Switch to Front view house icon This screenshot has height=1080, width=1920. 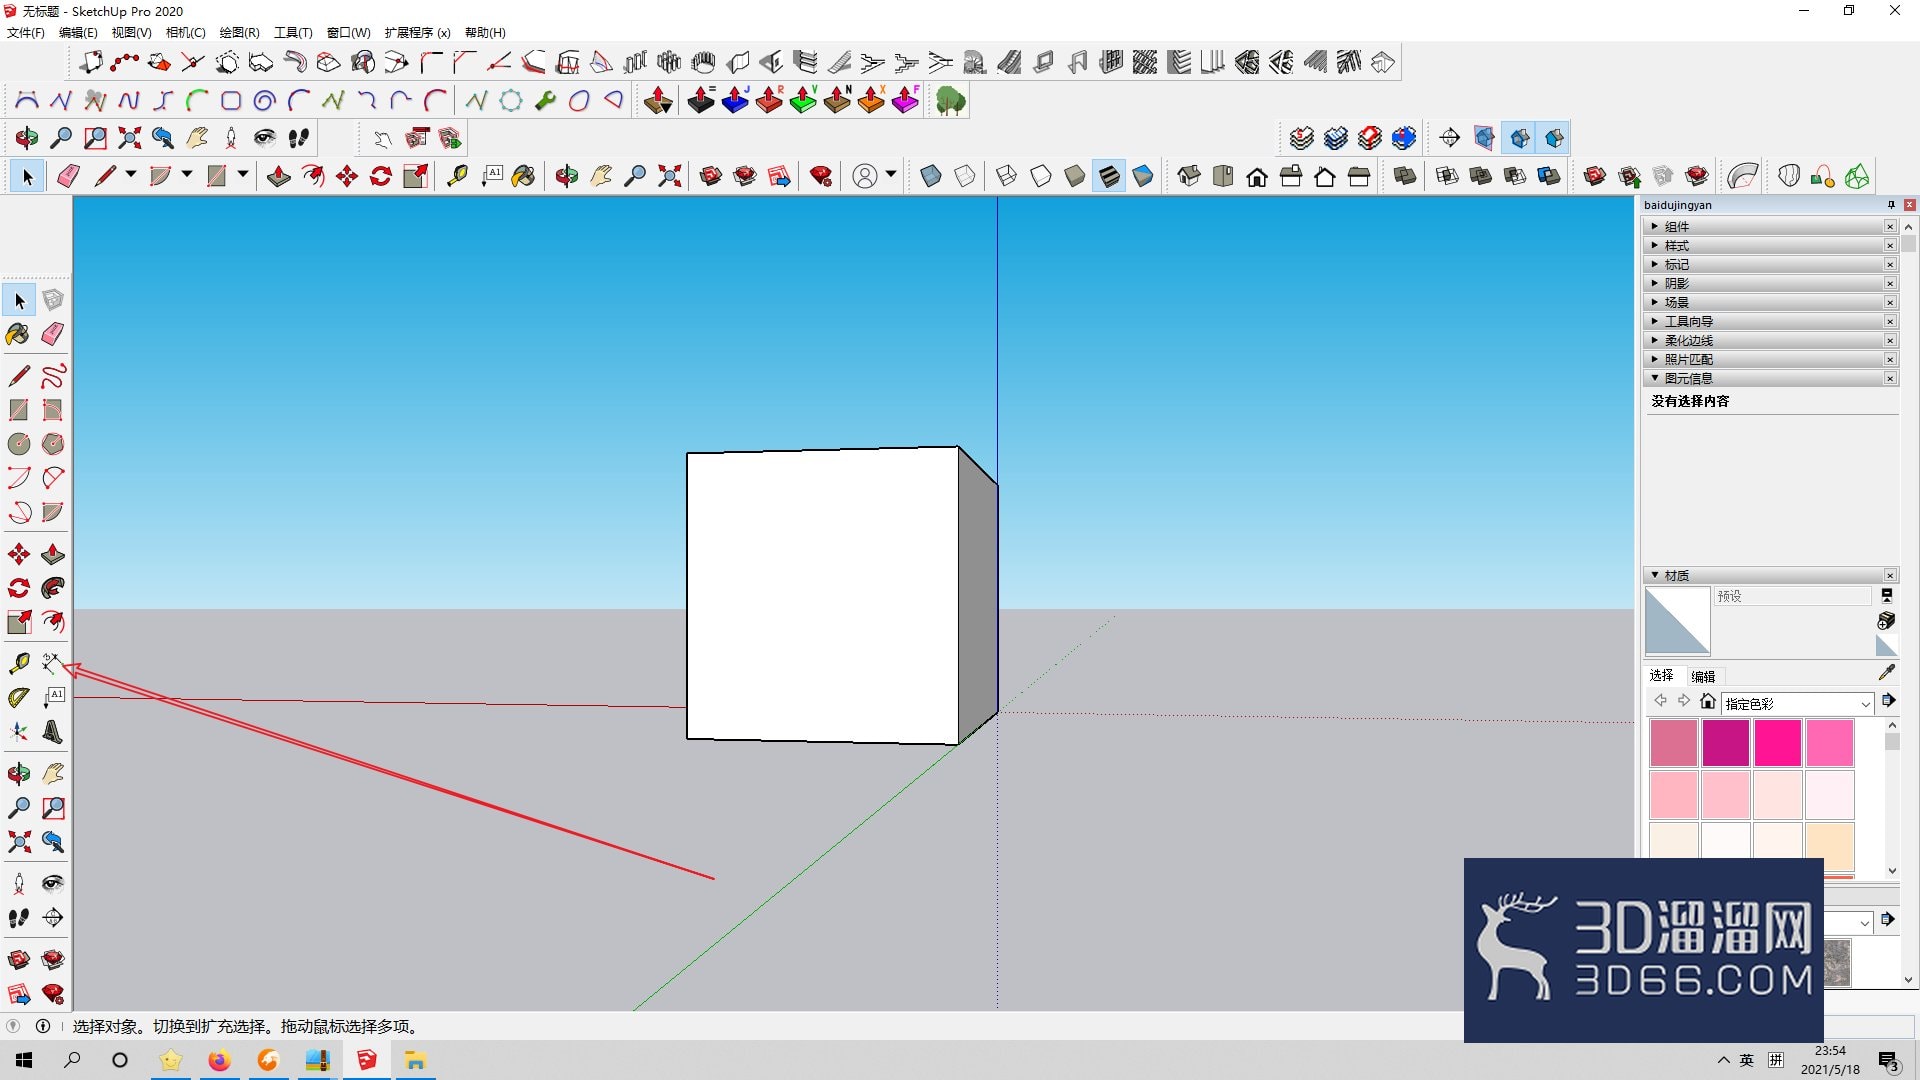pos(1257,177)
